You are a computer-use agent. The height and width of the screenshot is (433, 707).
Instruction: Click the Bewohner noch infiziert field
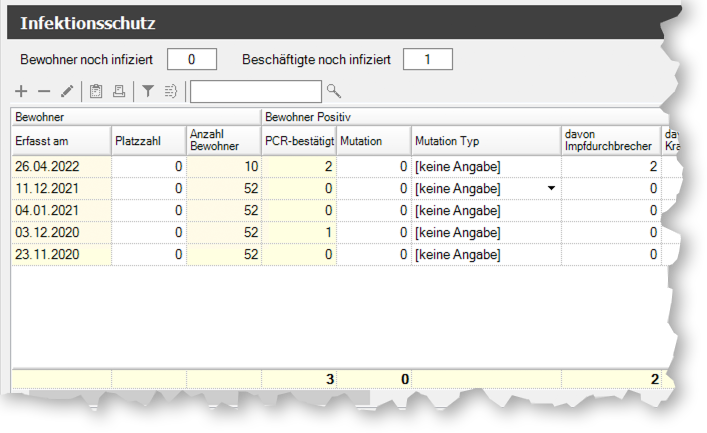point(192,60)
